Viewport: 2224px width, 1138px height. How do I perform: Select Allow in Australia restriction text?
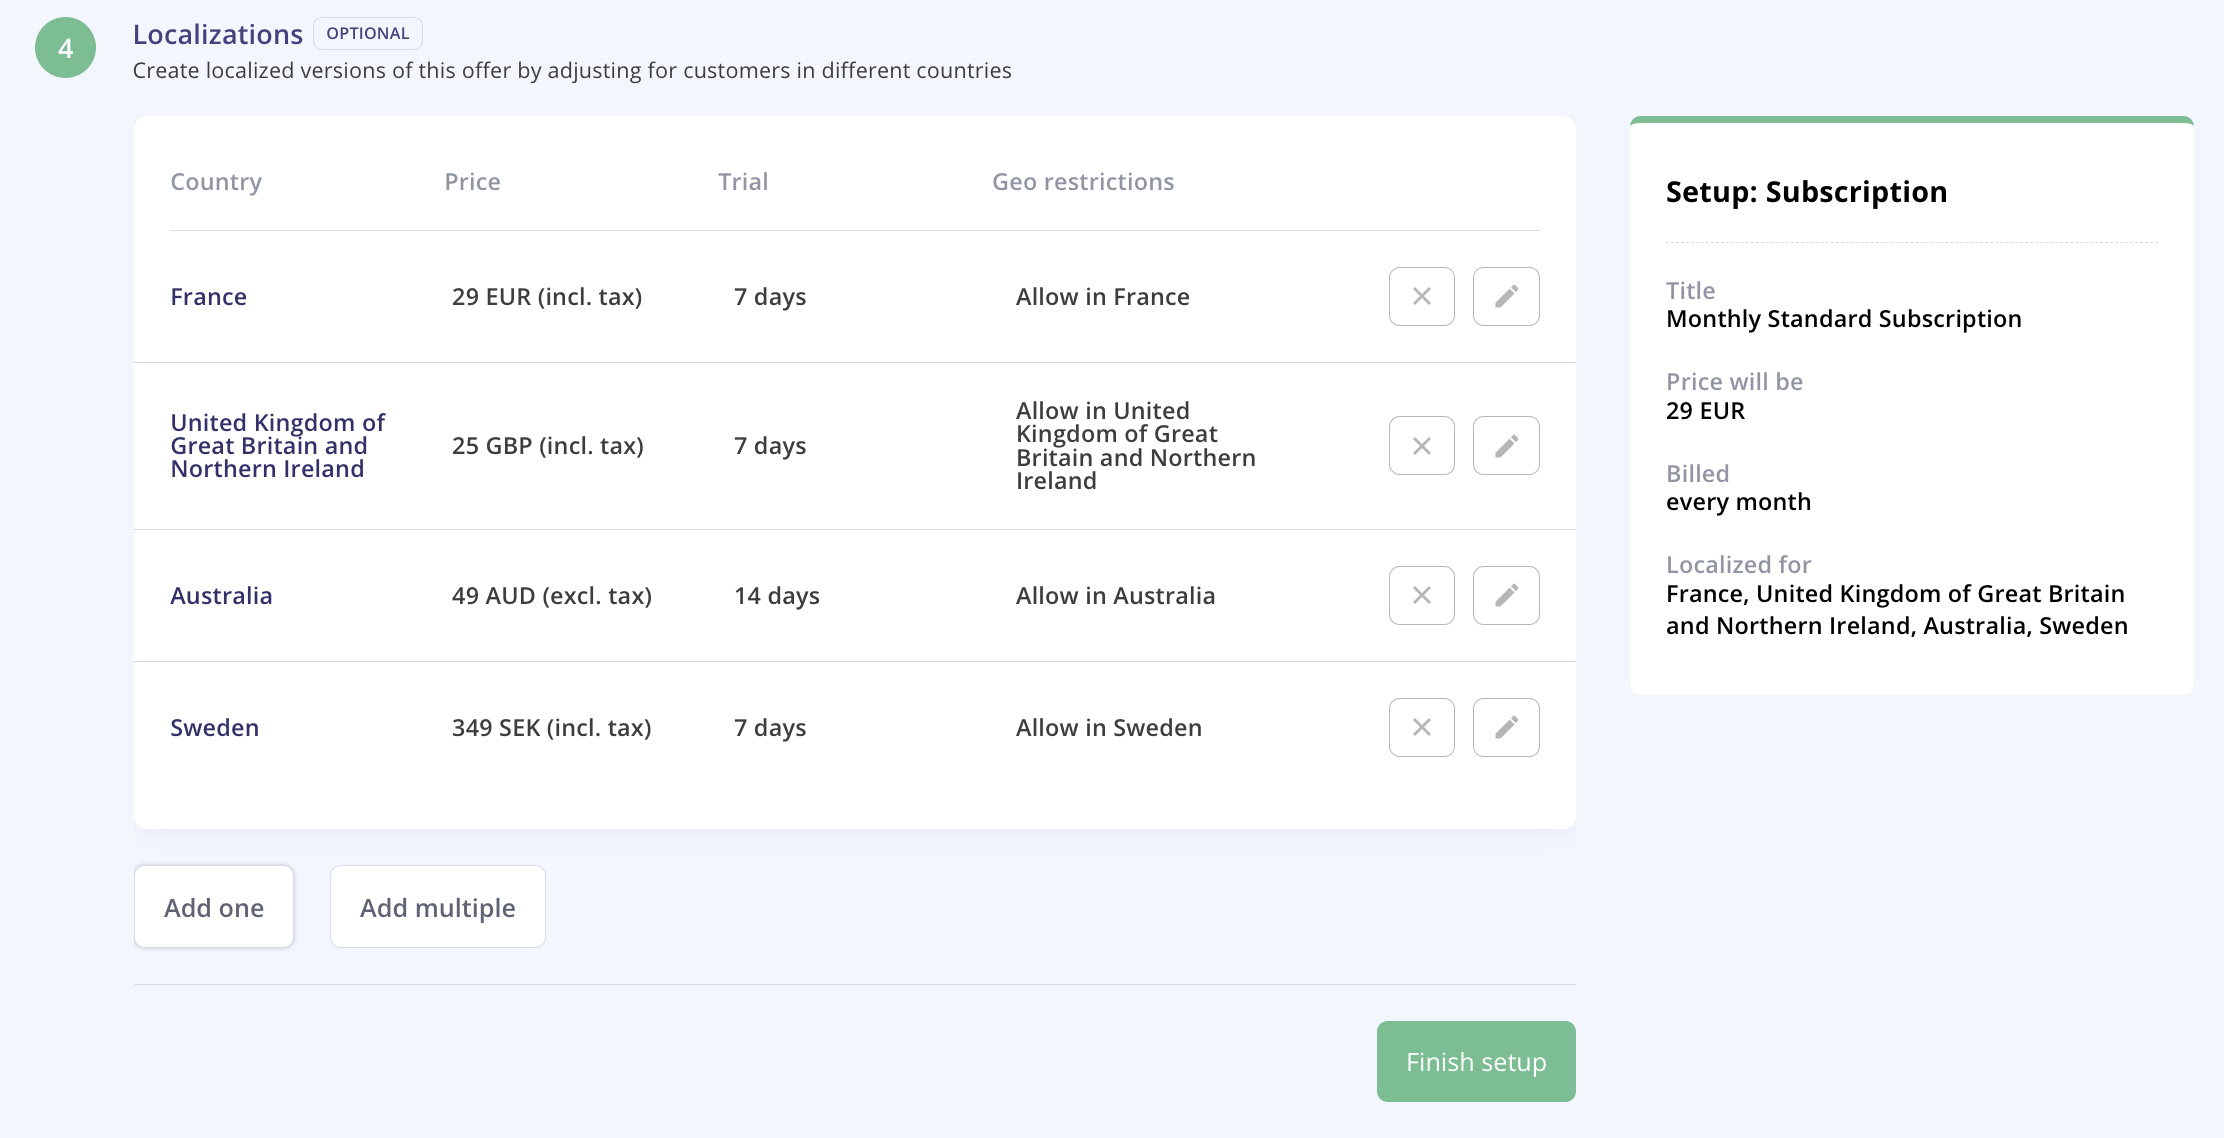tap(1116, 596)
